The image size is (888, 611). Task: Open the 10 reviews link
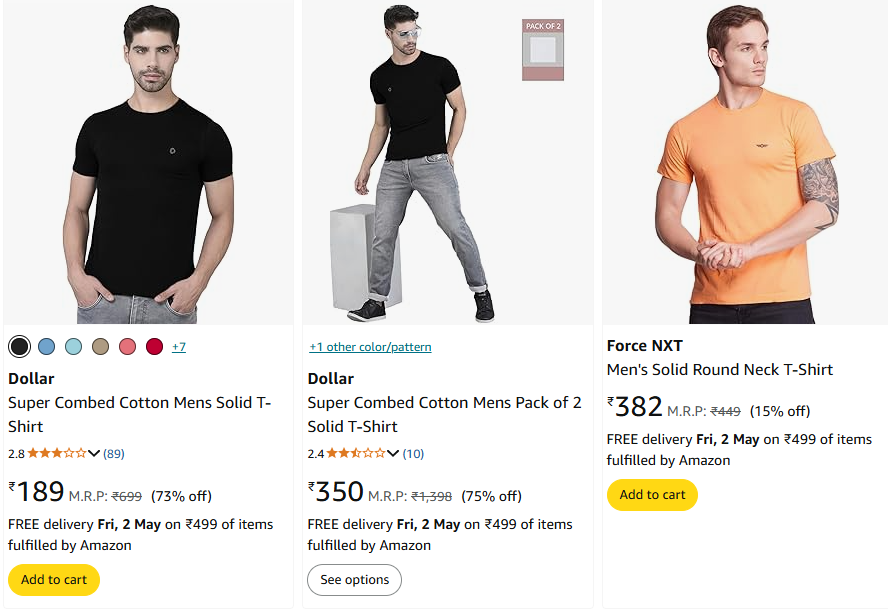(413, 454)
